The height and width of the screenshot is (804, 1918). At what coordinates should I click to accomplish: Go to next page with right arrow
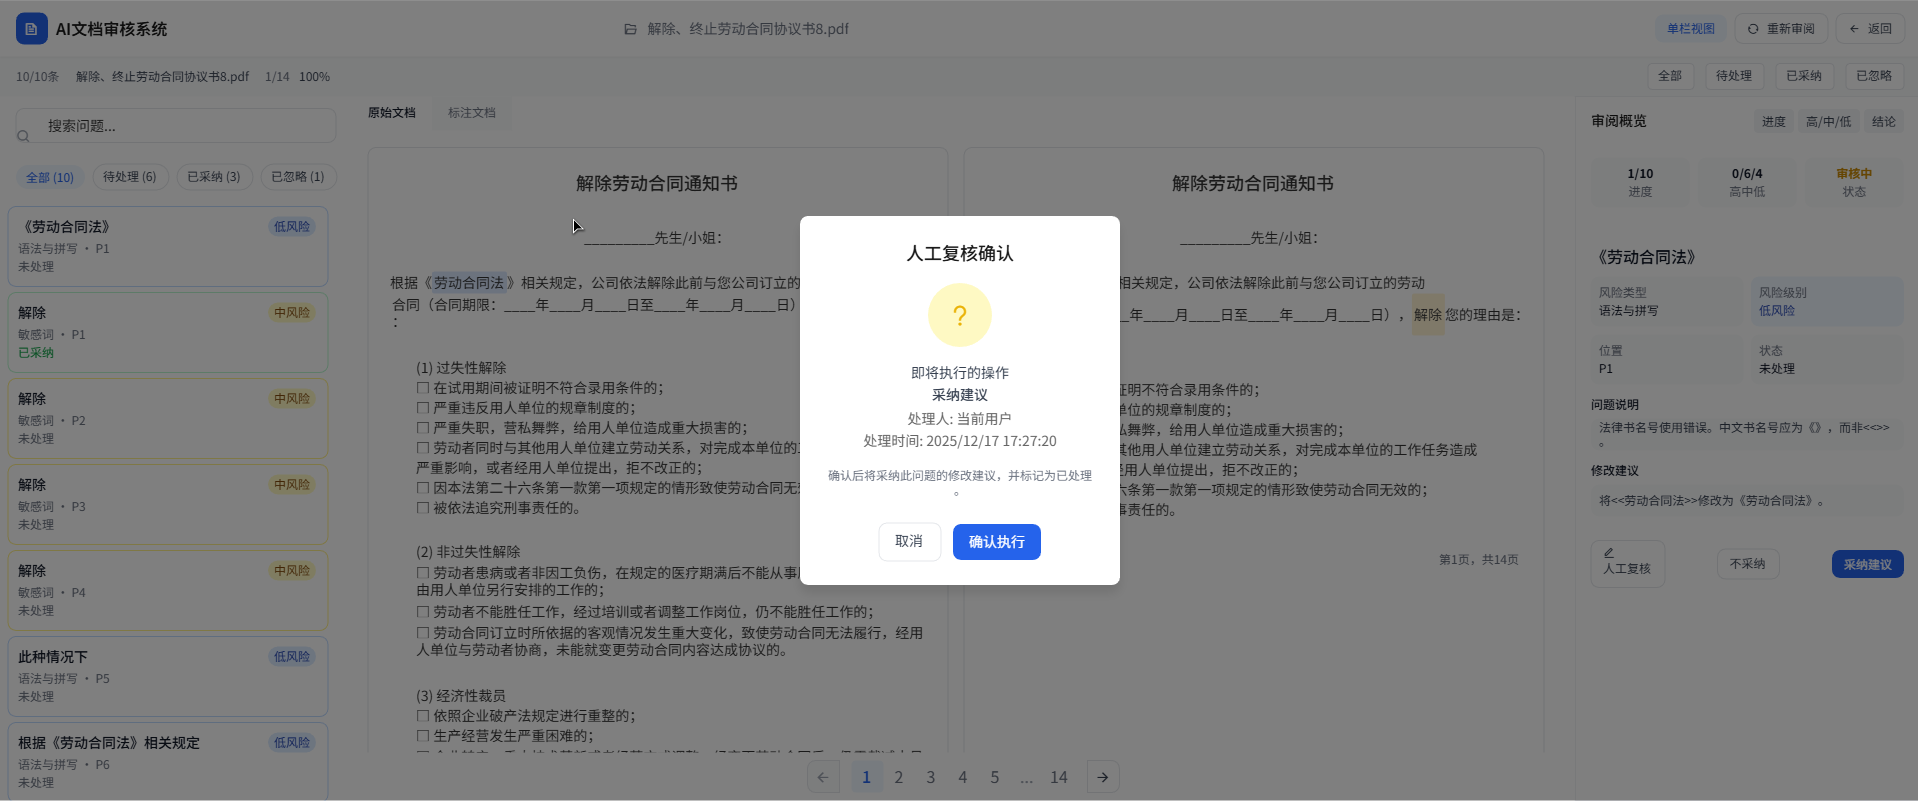coord(1103,777)
